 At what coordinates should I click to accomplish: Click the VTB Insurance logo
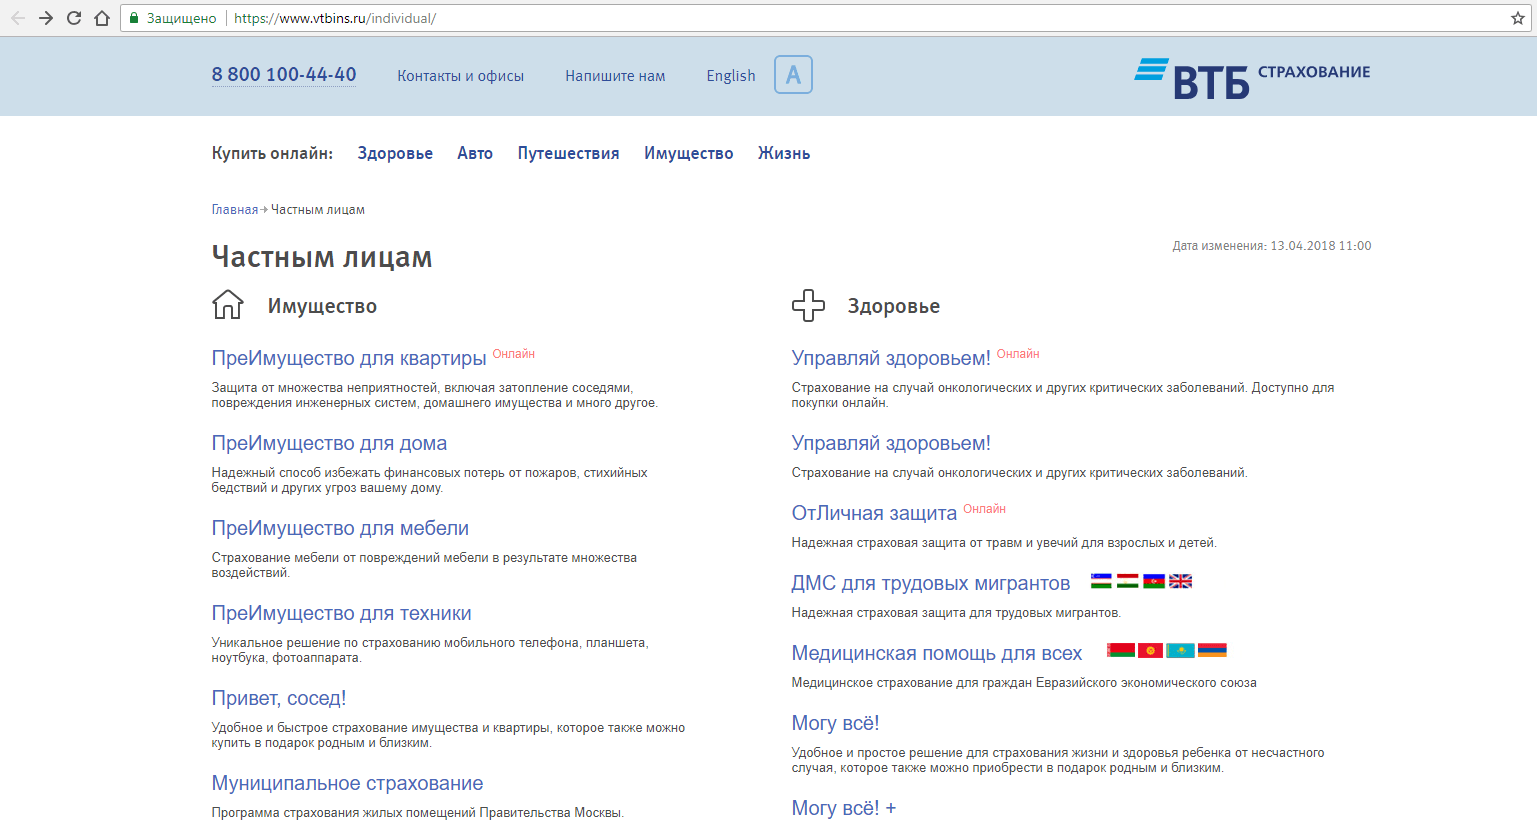point(1252,78)
